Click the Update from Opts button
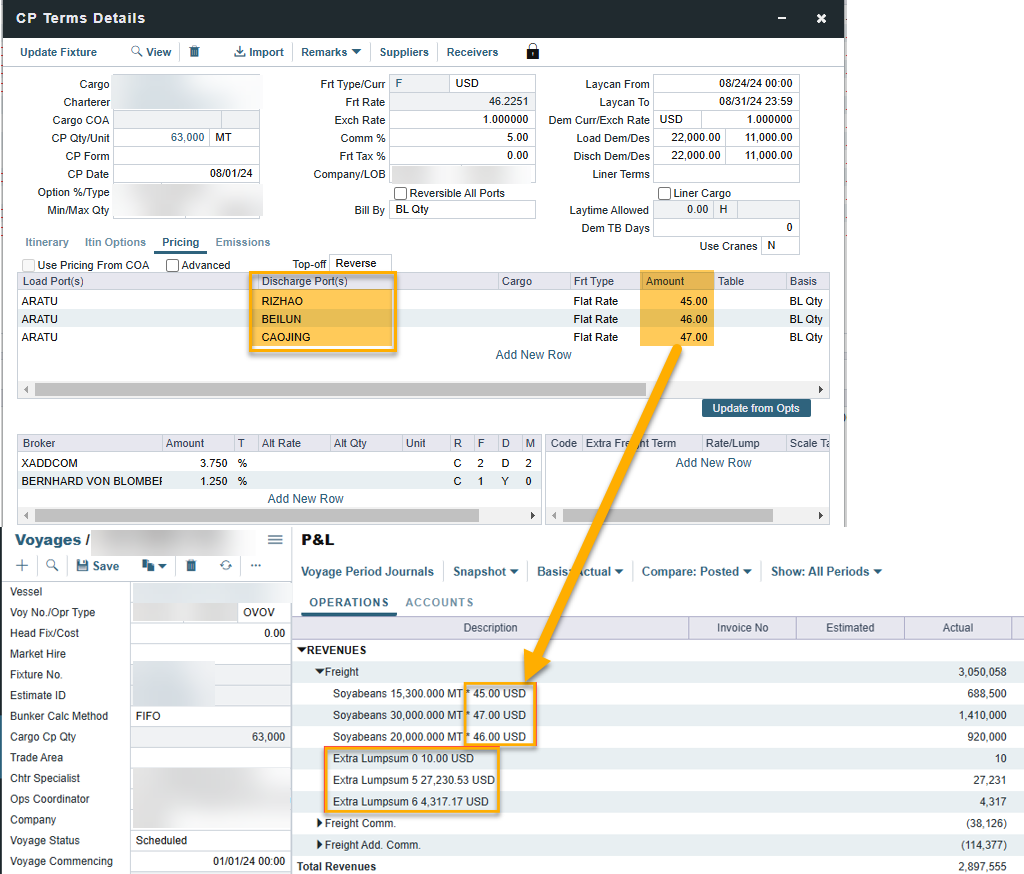 coord(756,408)
